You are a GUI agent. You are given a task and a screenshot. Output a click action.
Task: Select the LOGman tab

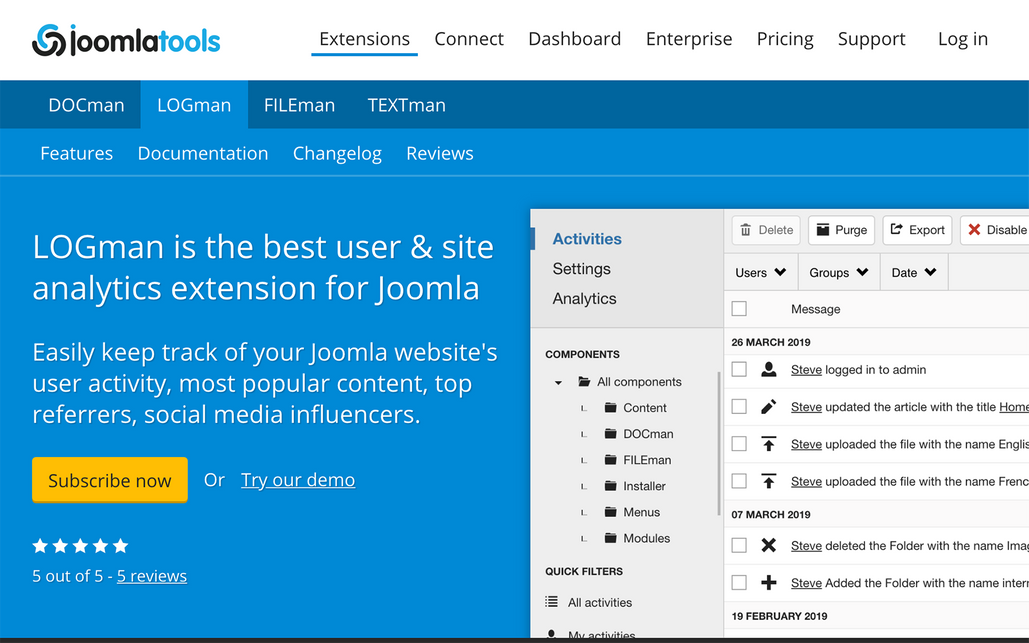tap(194, 105)
